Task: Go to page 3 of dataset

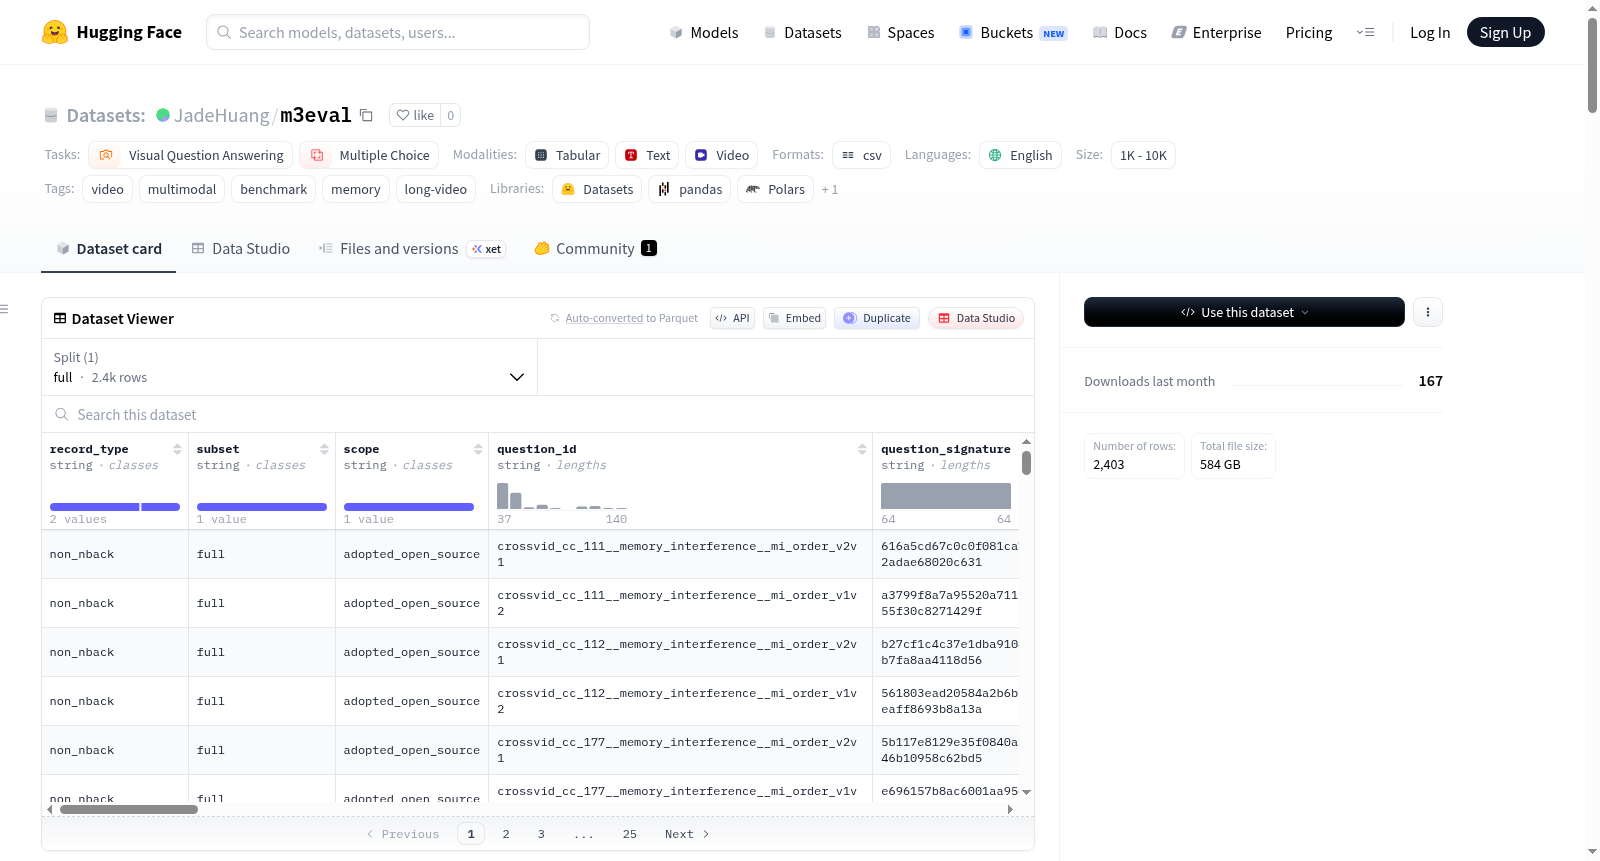Action: 541,834
